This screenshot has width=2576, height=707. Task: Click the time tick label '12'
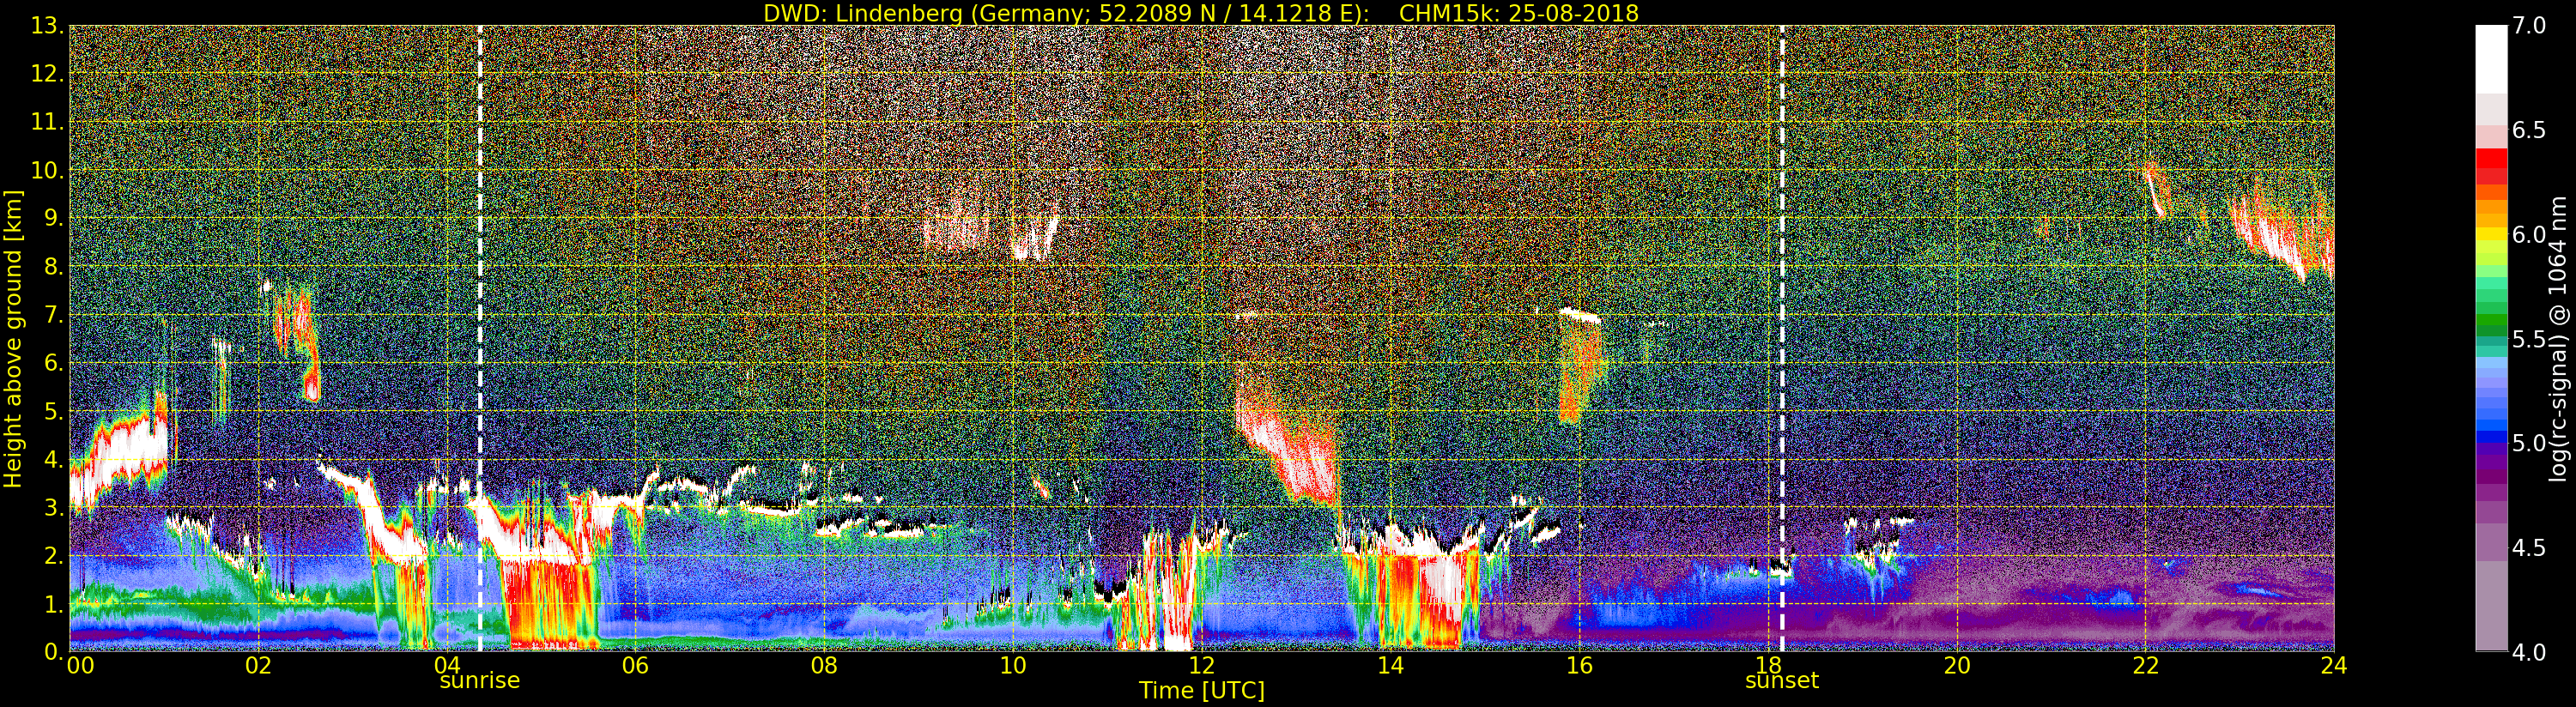coord(1201,666)
